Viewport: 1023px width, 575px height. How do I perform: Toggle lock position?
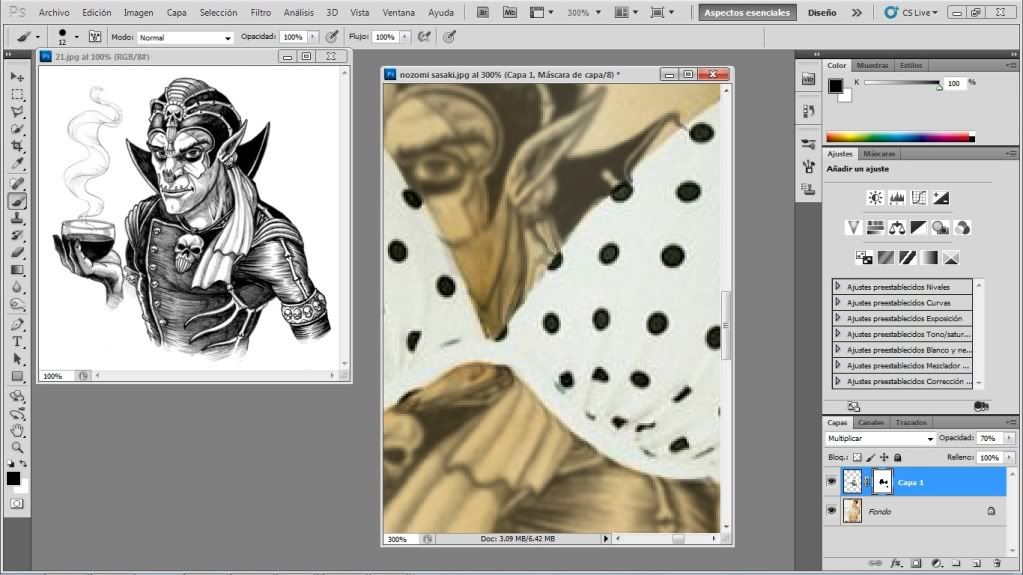click(x=884, y=458)
